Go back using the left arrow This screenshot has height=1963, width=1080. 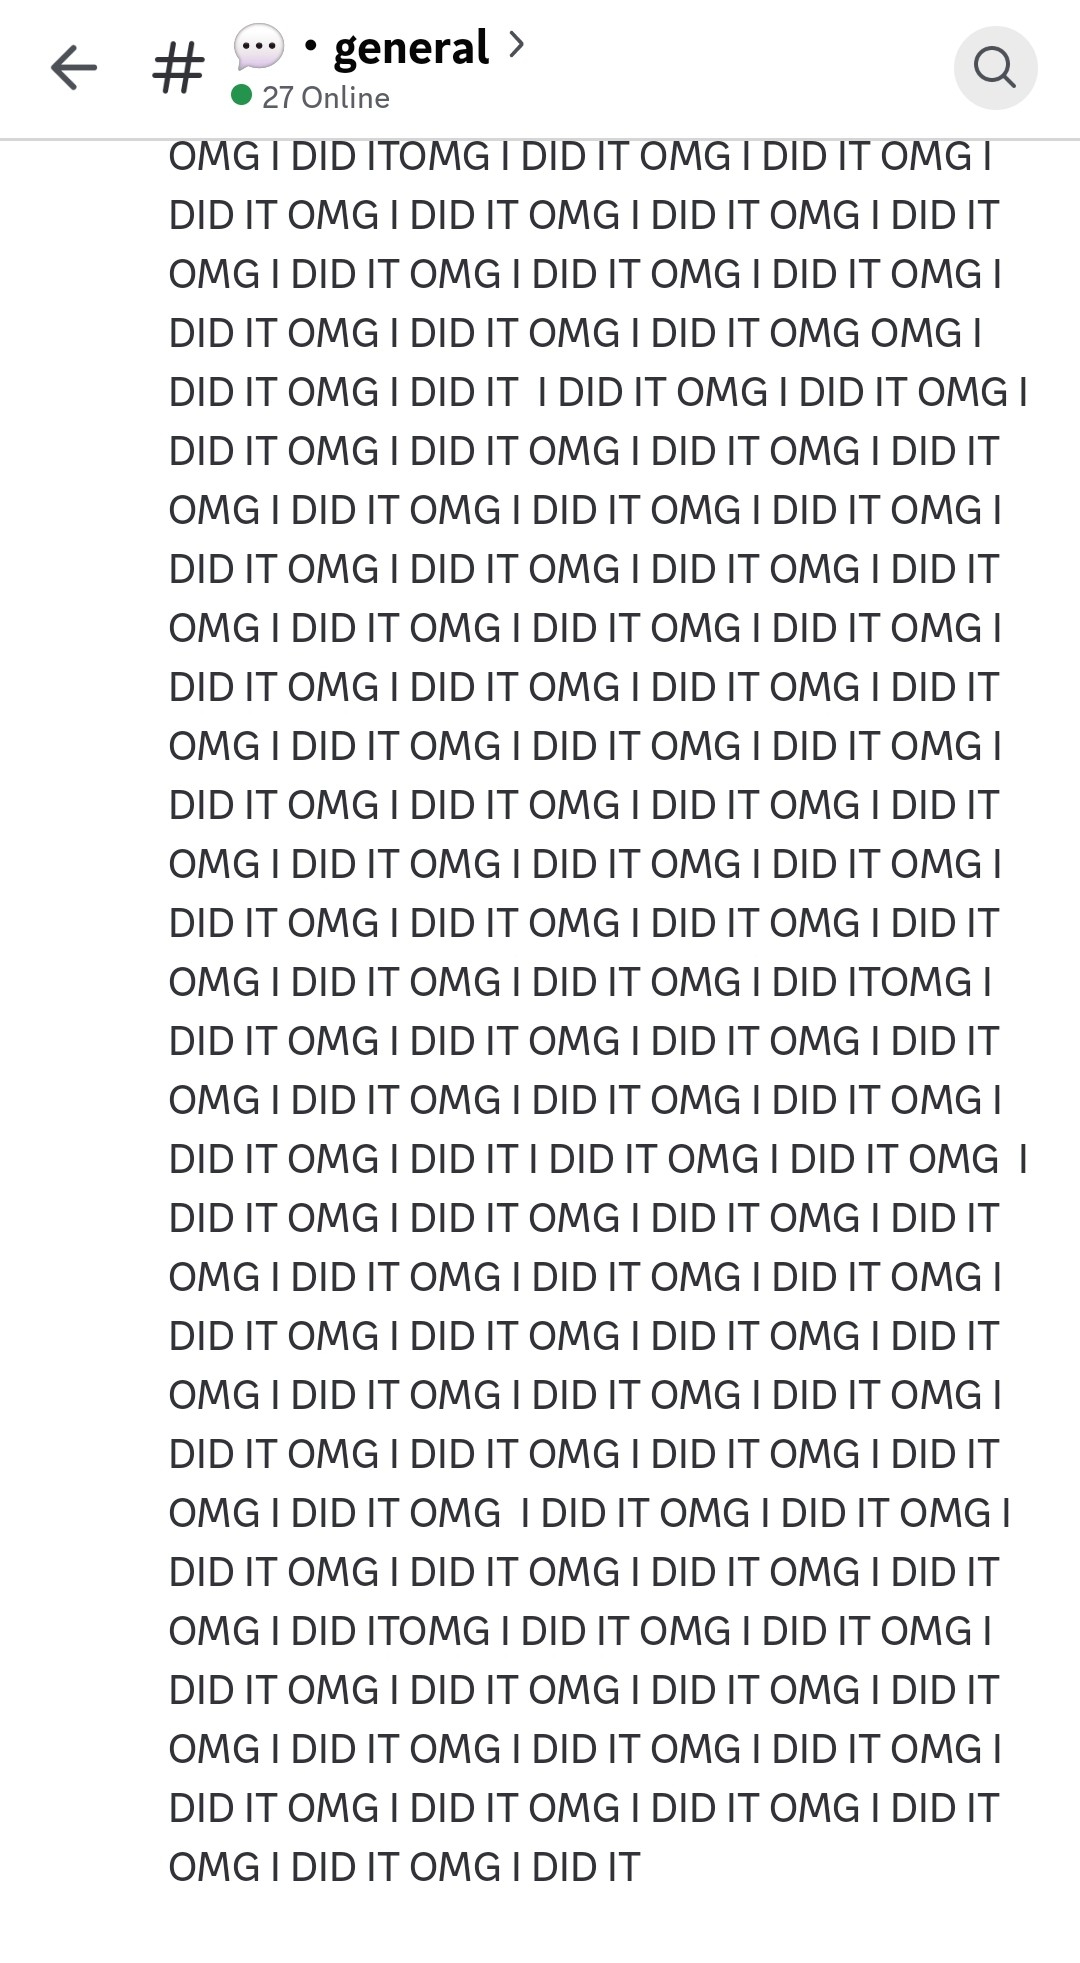click(73, 68)
